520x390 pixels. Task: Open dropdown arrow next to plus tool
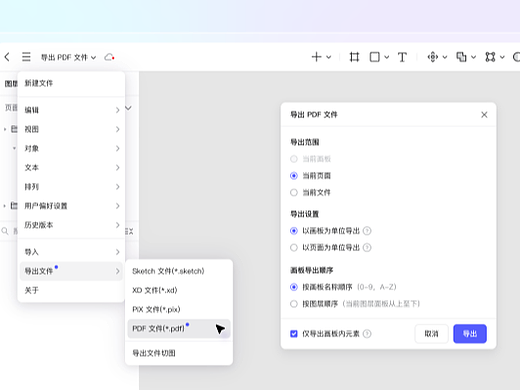click(x=329, y=57)
